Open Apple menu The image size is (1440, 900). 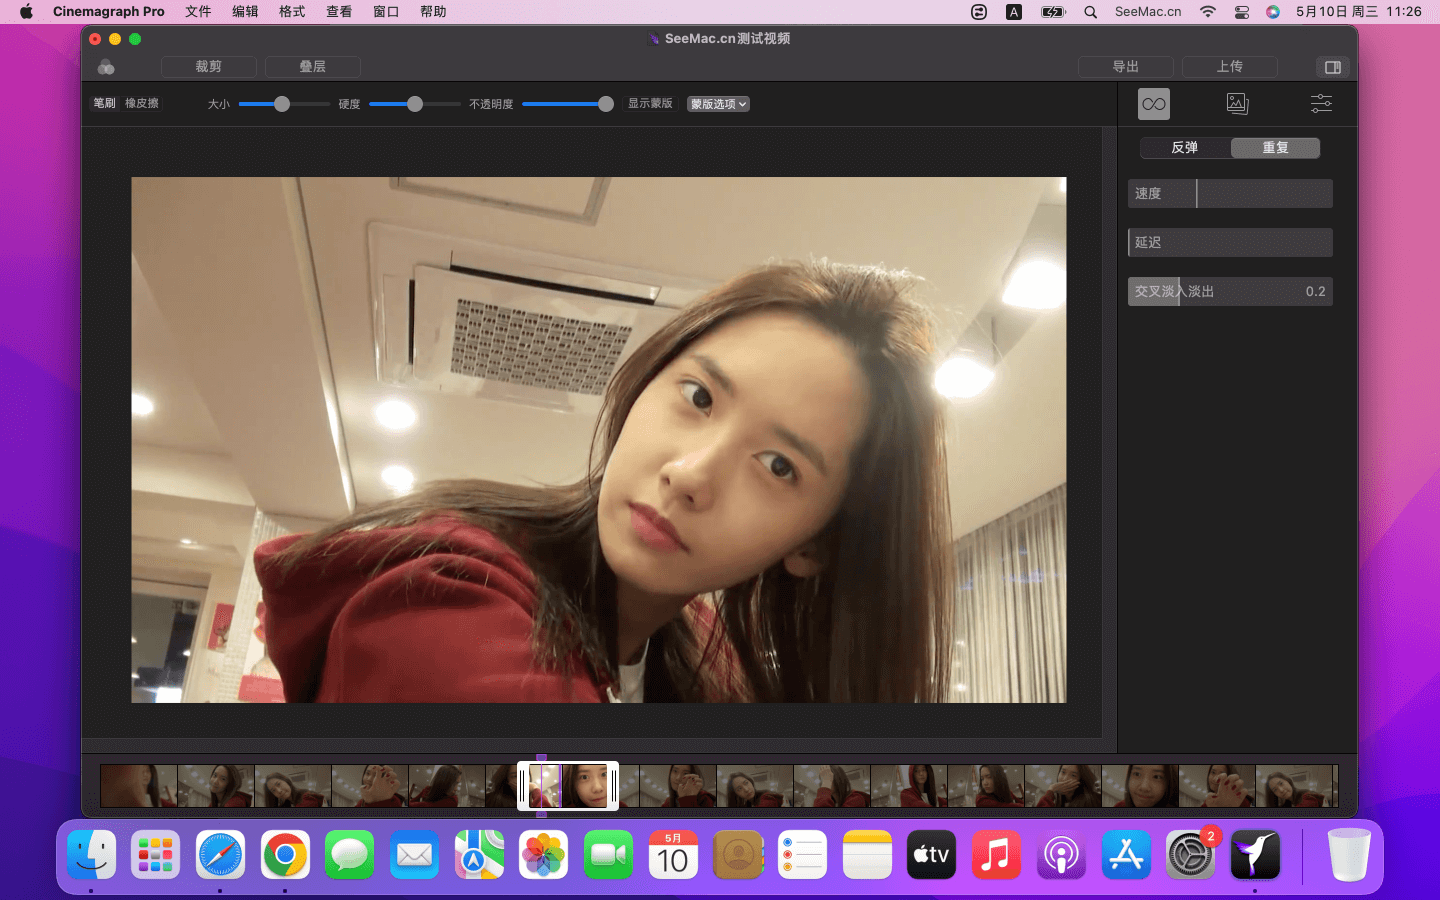[x=26, y=12]
